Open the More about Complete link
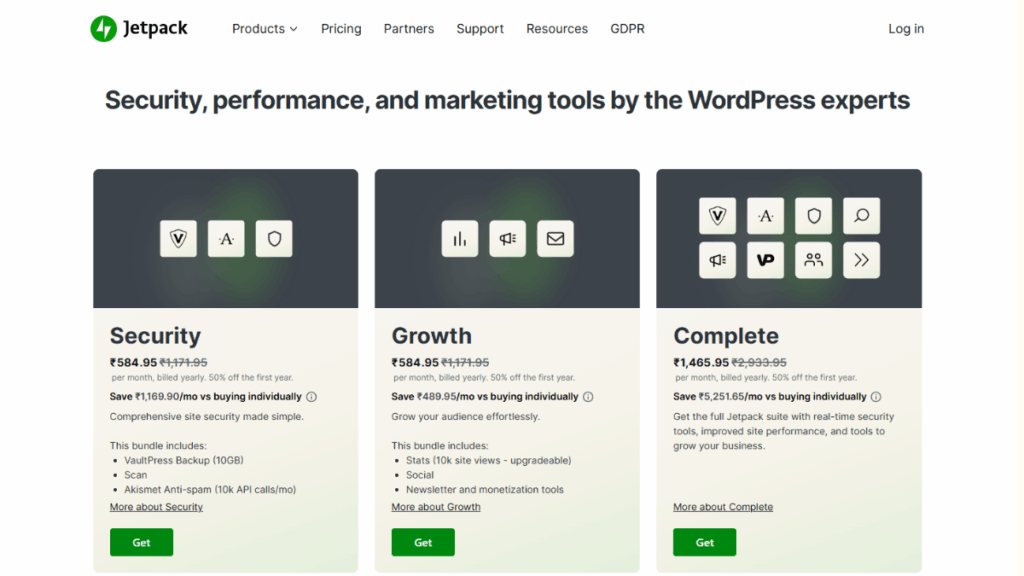 pos(723,507)
